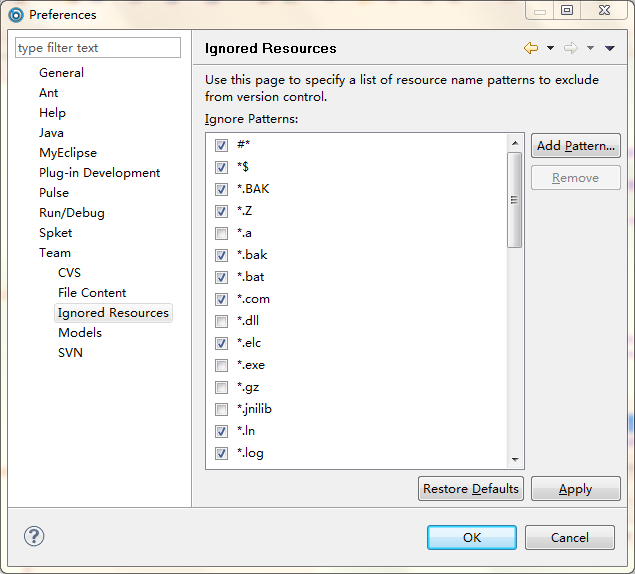Open the back history dropdown arrow
The image size is (635, 574).
[550, 48]
